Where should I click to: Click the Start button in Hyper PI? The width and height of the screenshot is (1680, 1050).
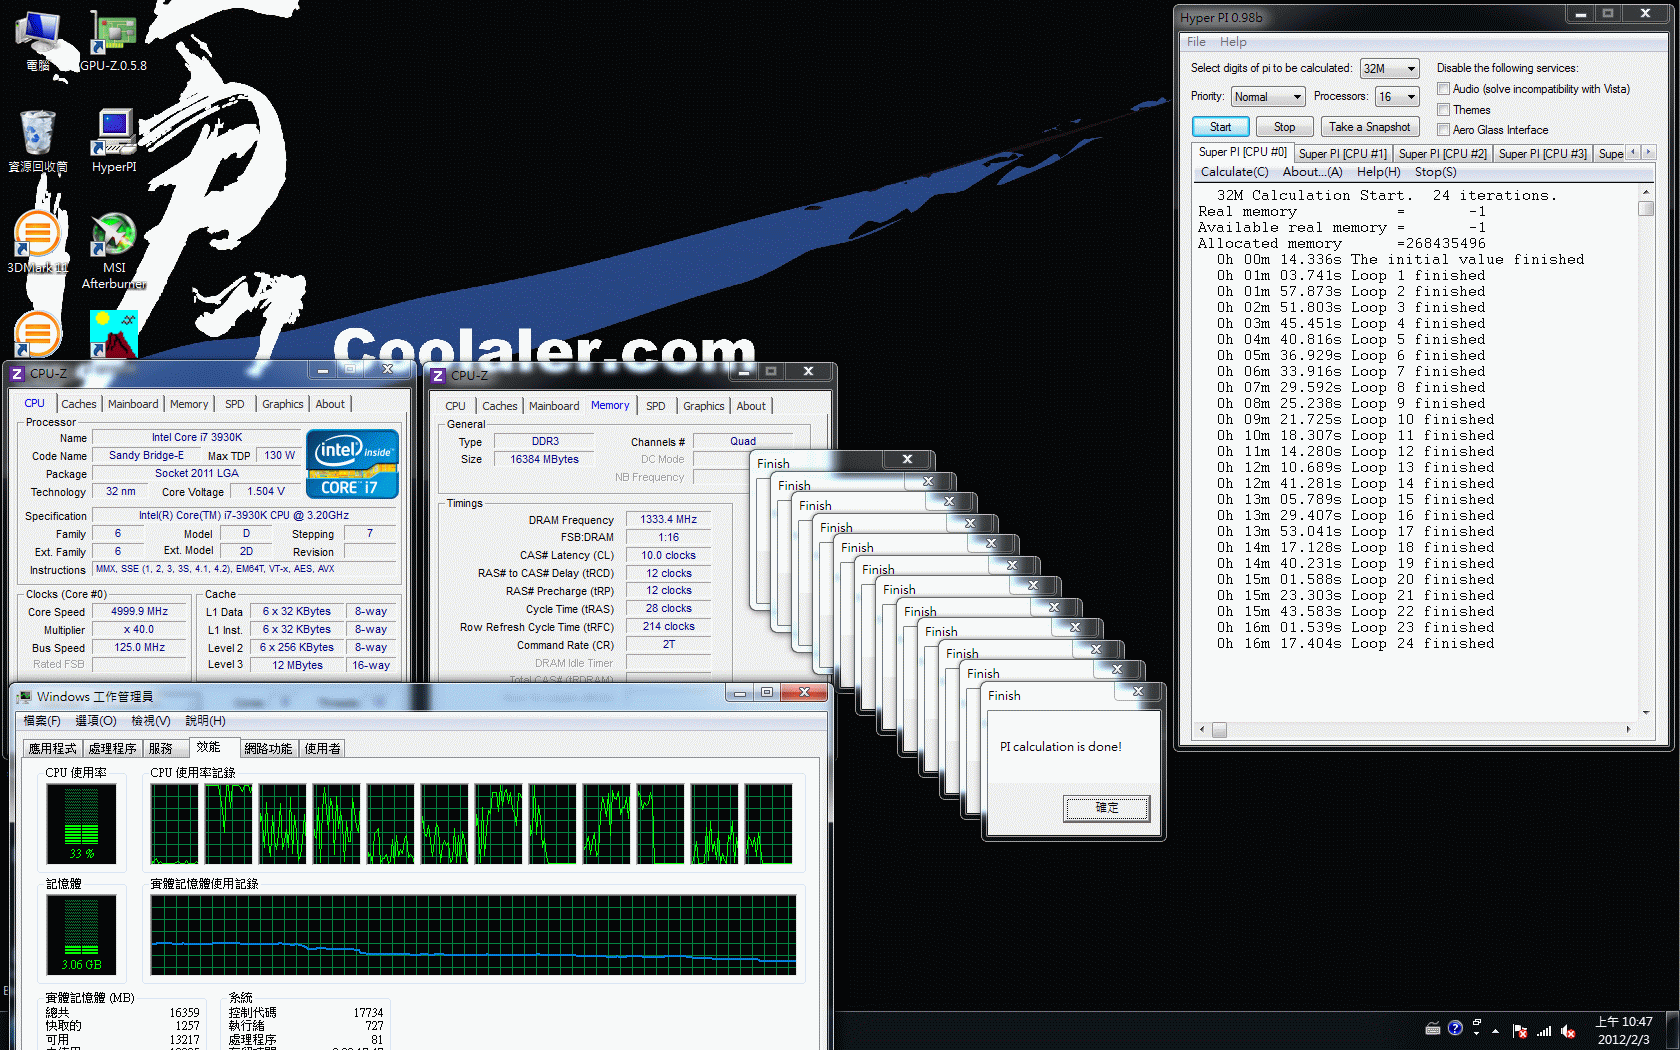[1220, 127]
